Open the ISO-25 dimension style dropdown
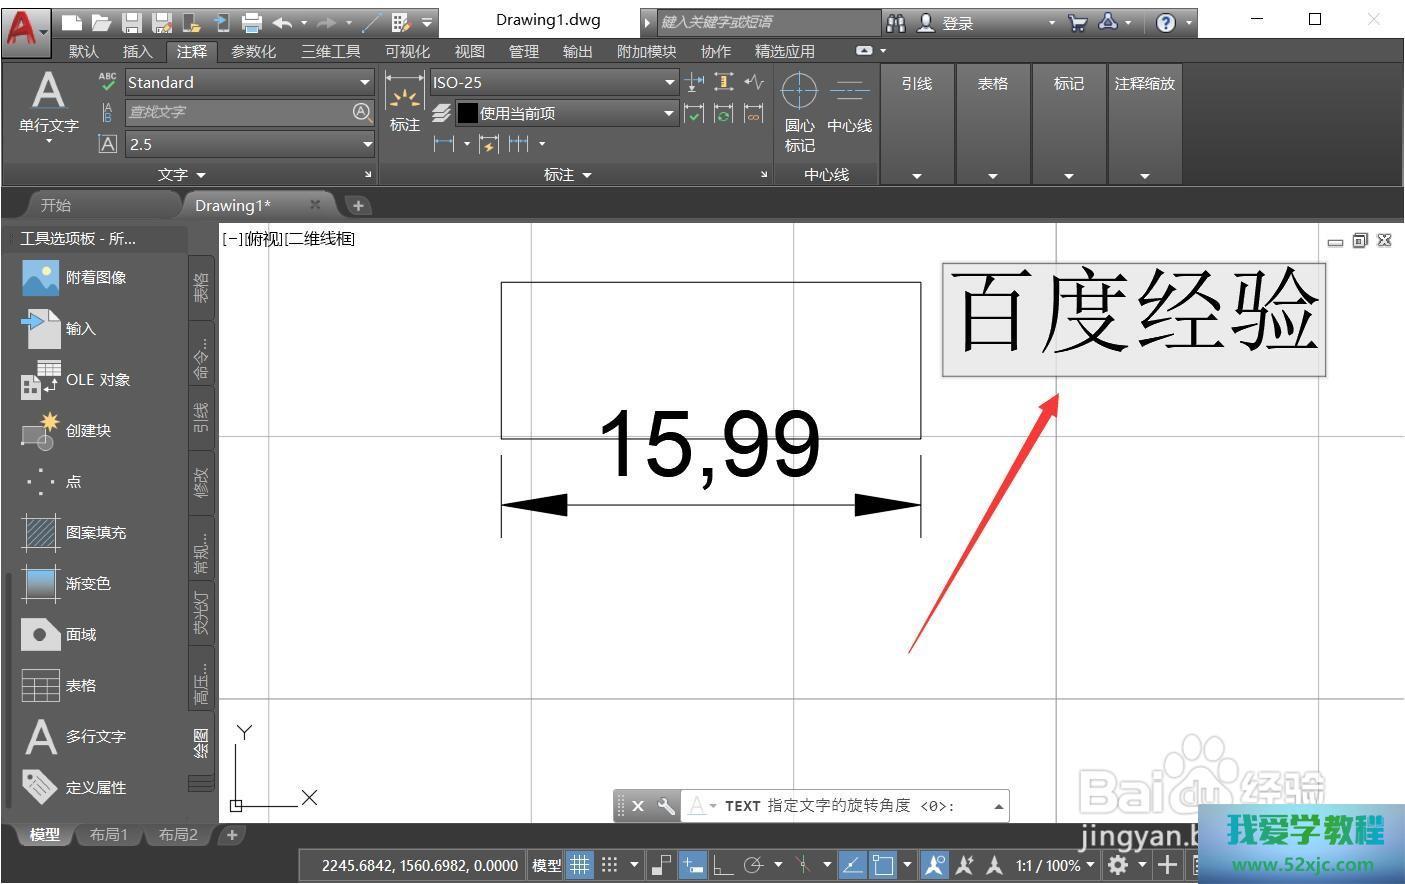The height and width of the screenshot is (884, 1405). (669, 82)
